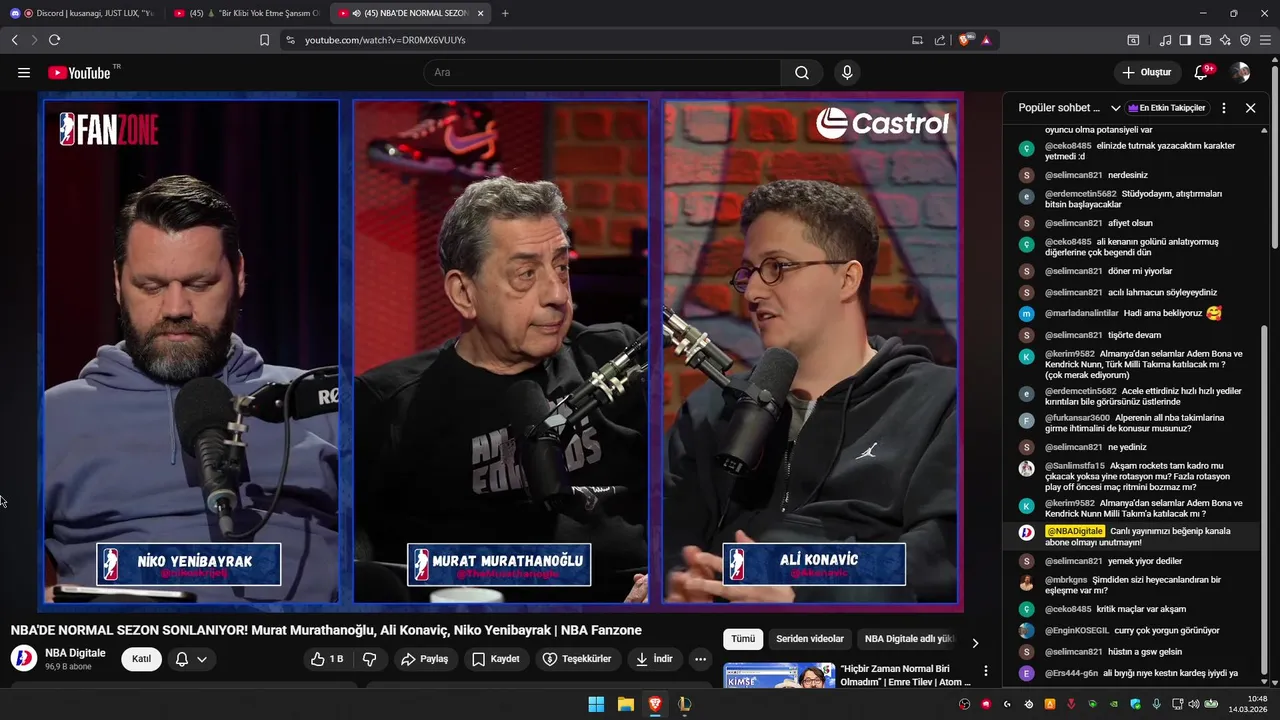
Task: Click the İndir download button
Action: [654, 659]
